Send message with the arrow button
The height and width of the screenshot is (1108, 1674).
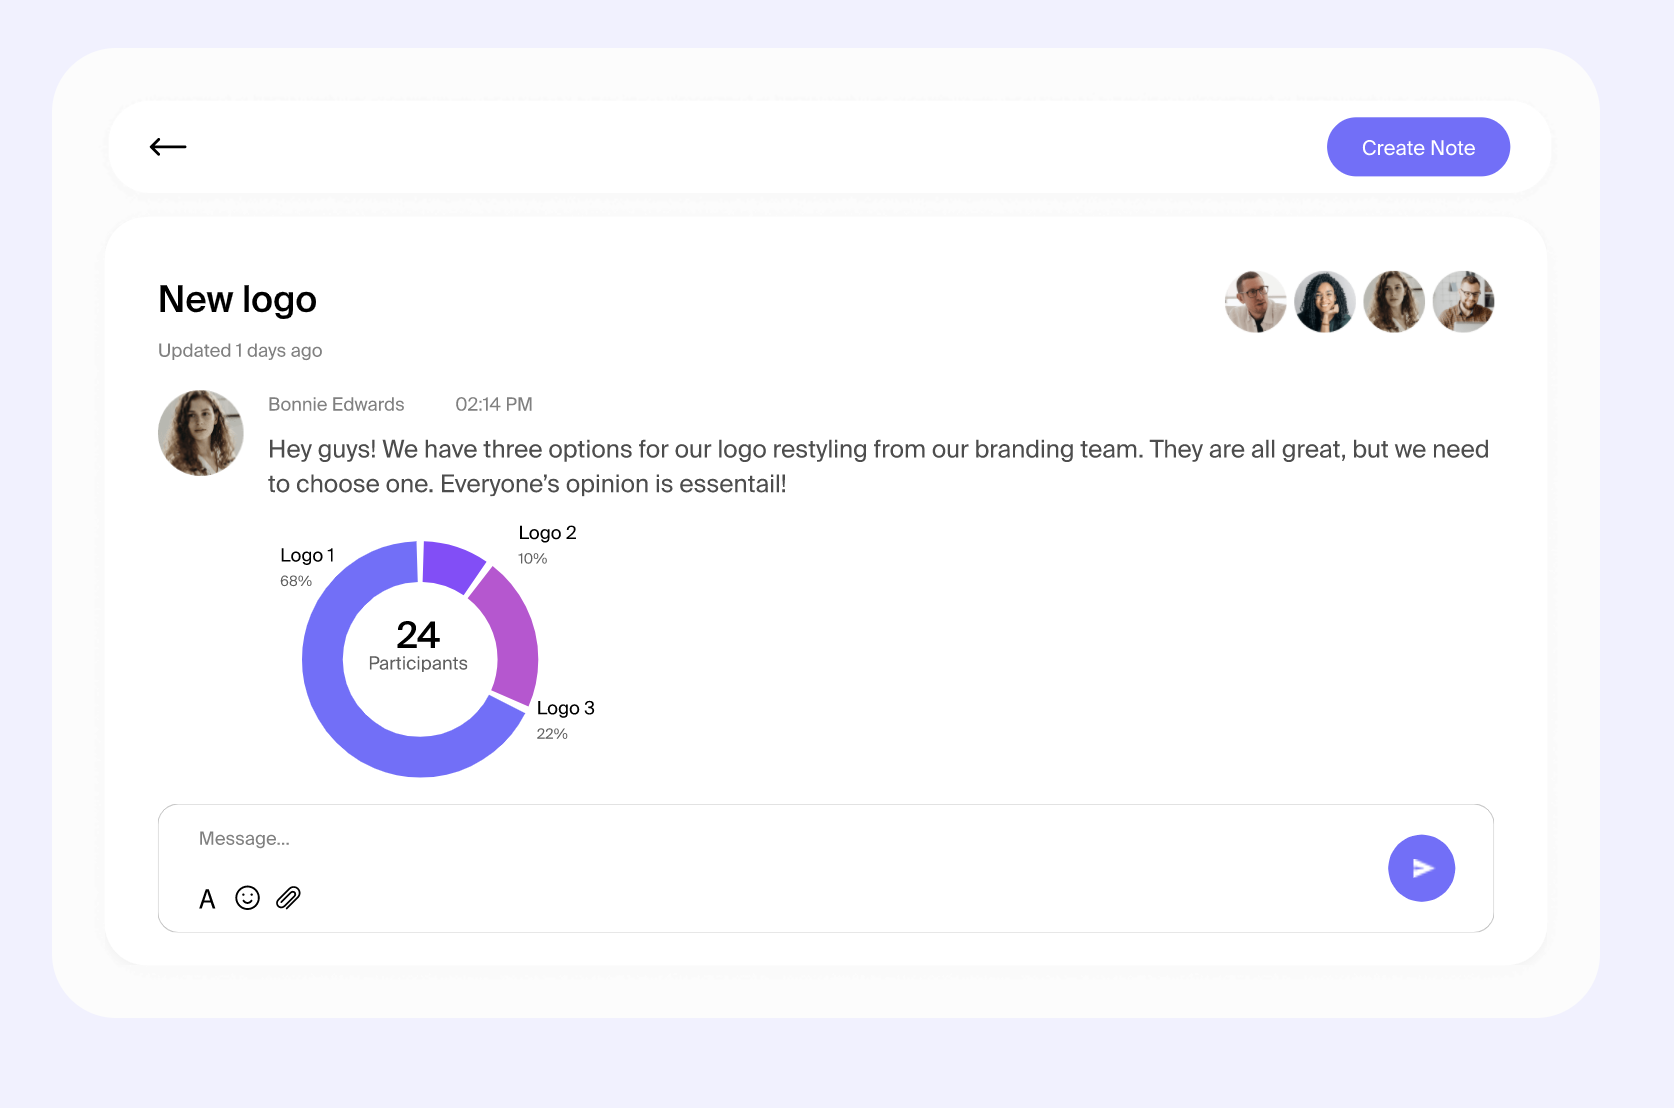pos(1421,868)
